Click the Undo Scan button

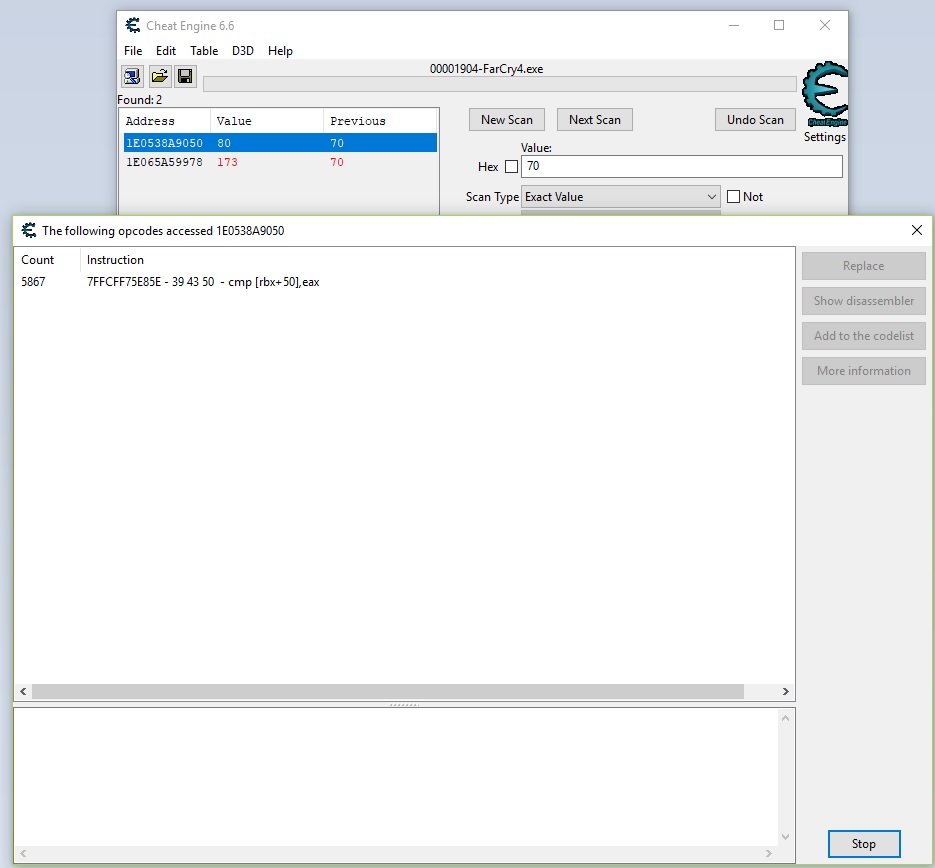pos(755,120)
